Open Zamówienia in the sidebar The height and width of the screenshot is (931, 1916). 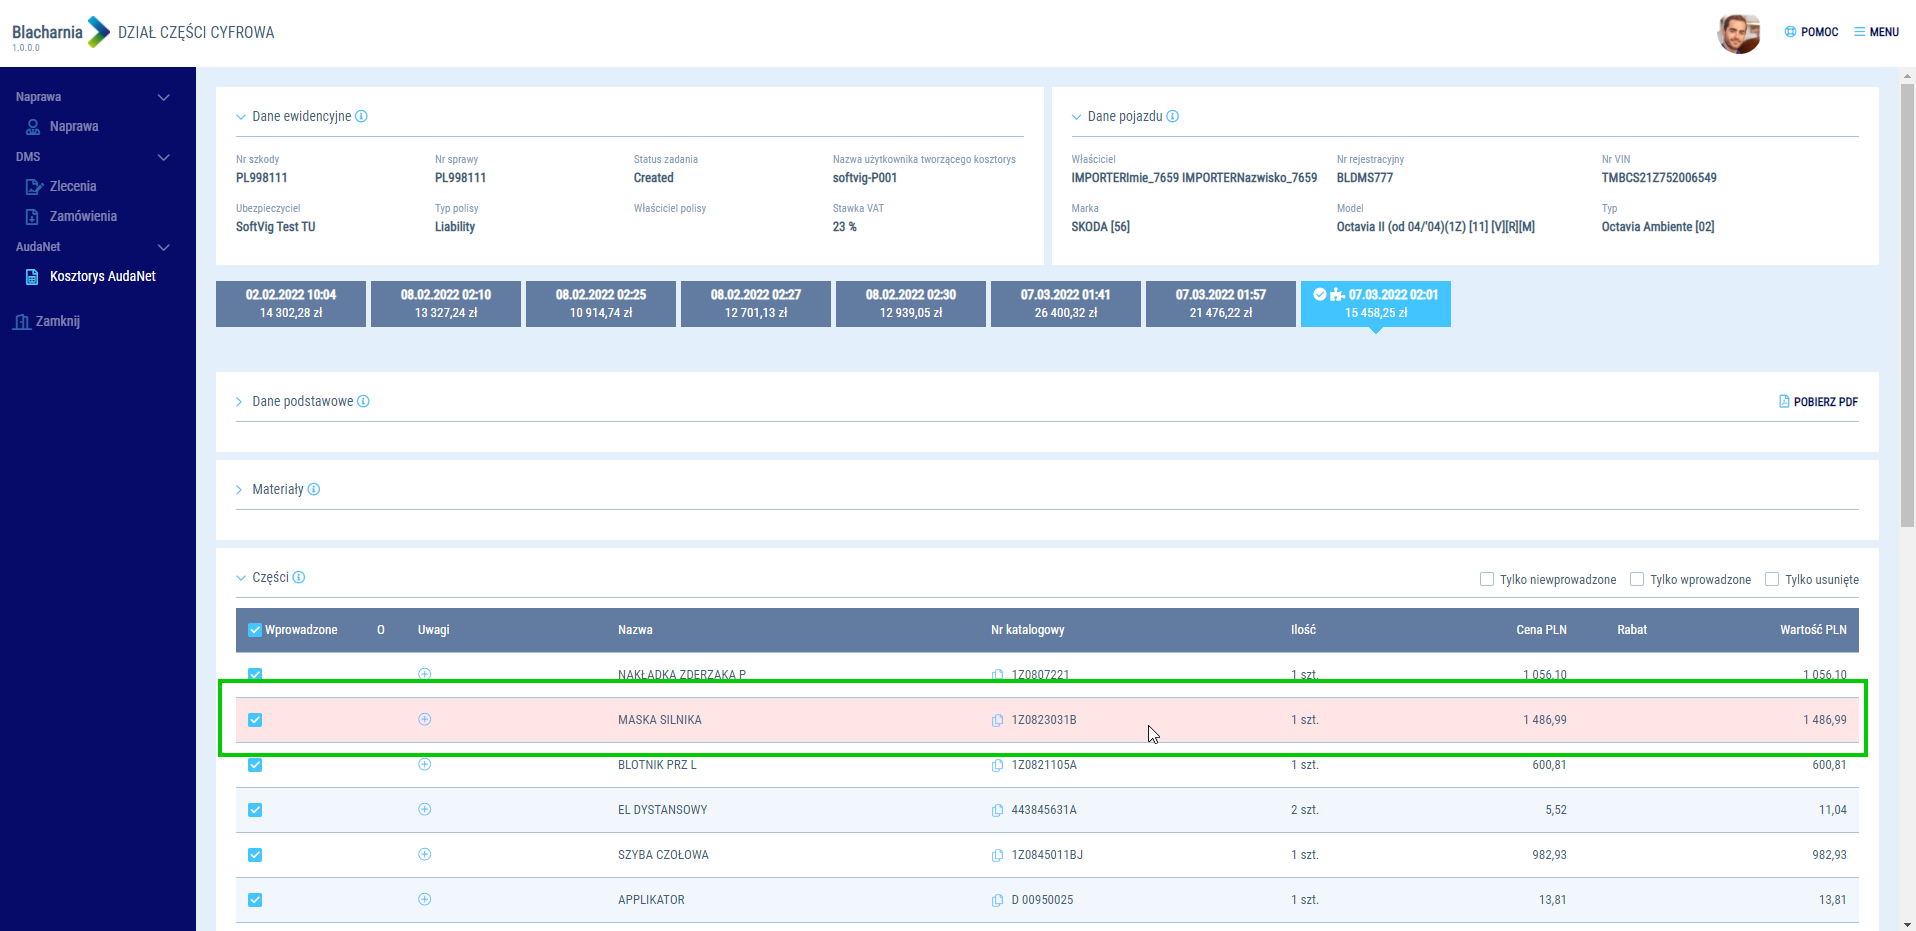pyautogui.click(x=83, y=217)
